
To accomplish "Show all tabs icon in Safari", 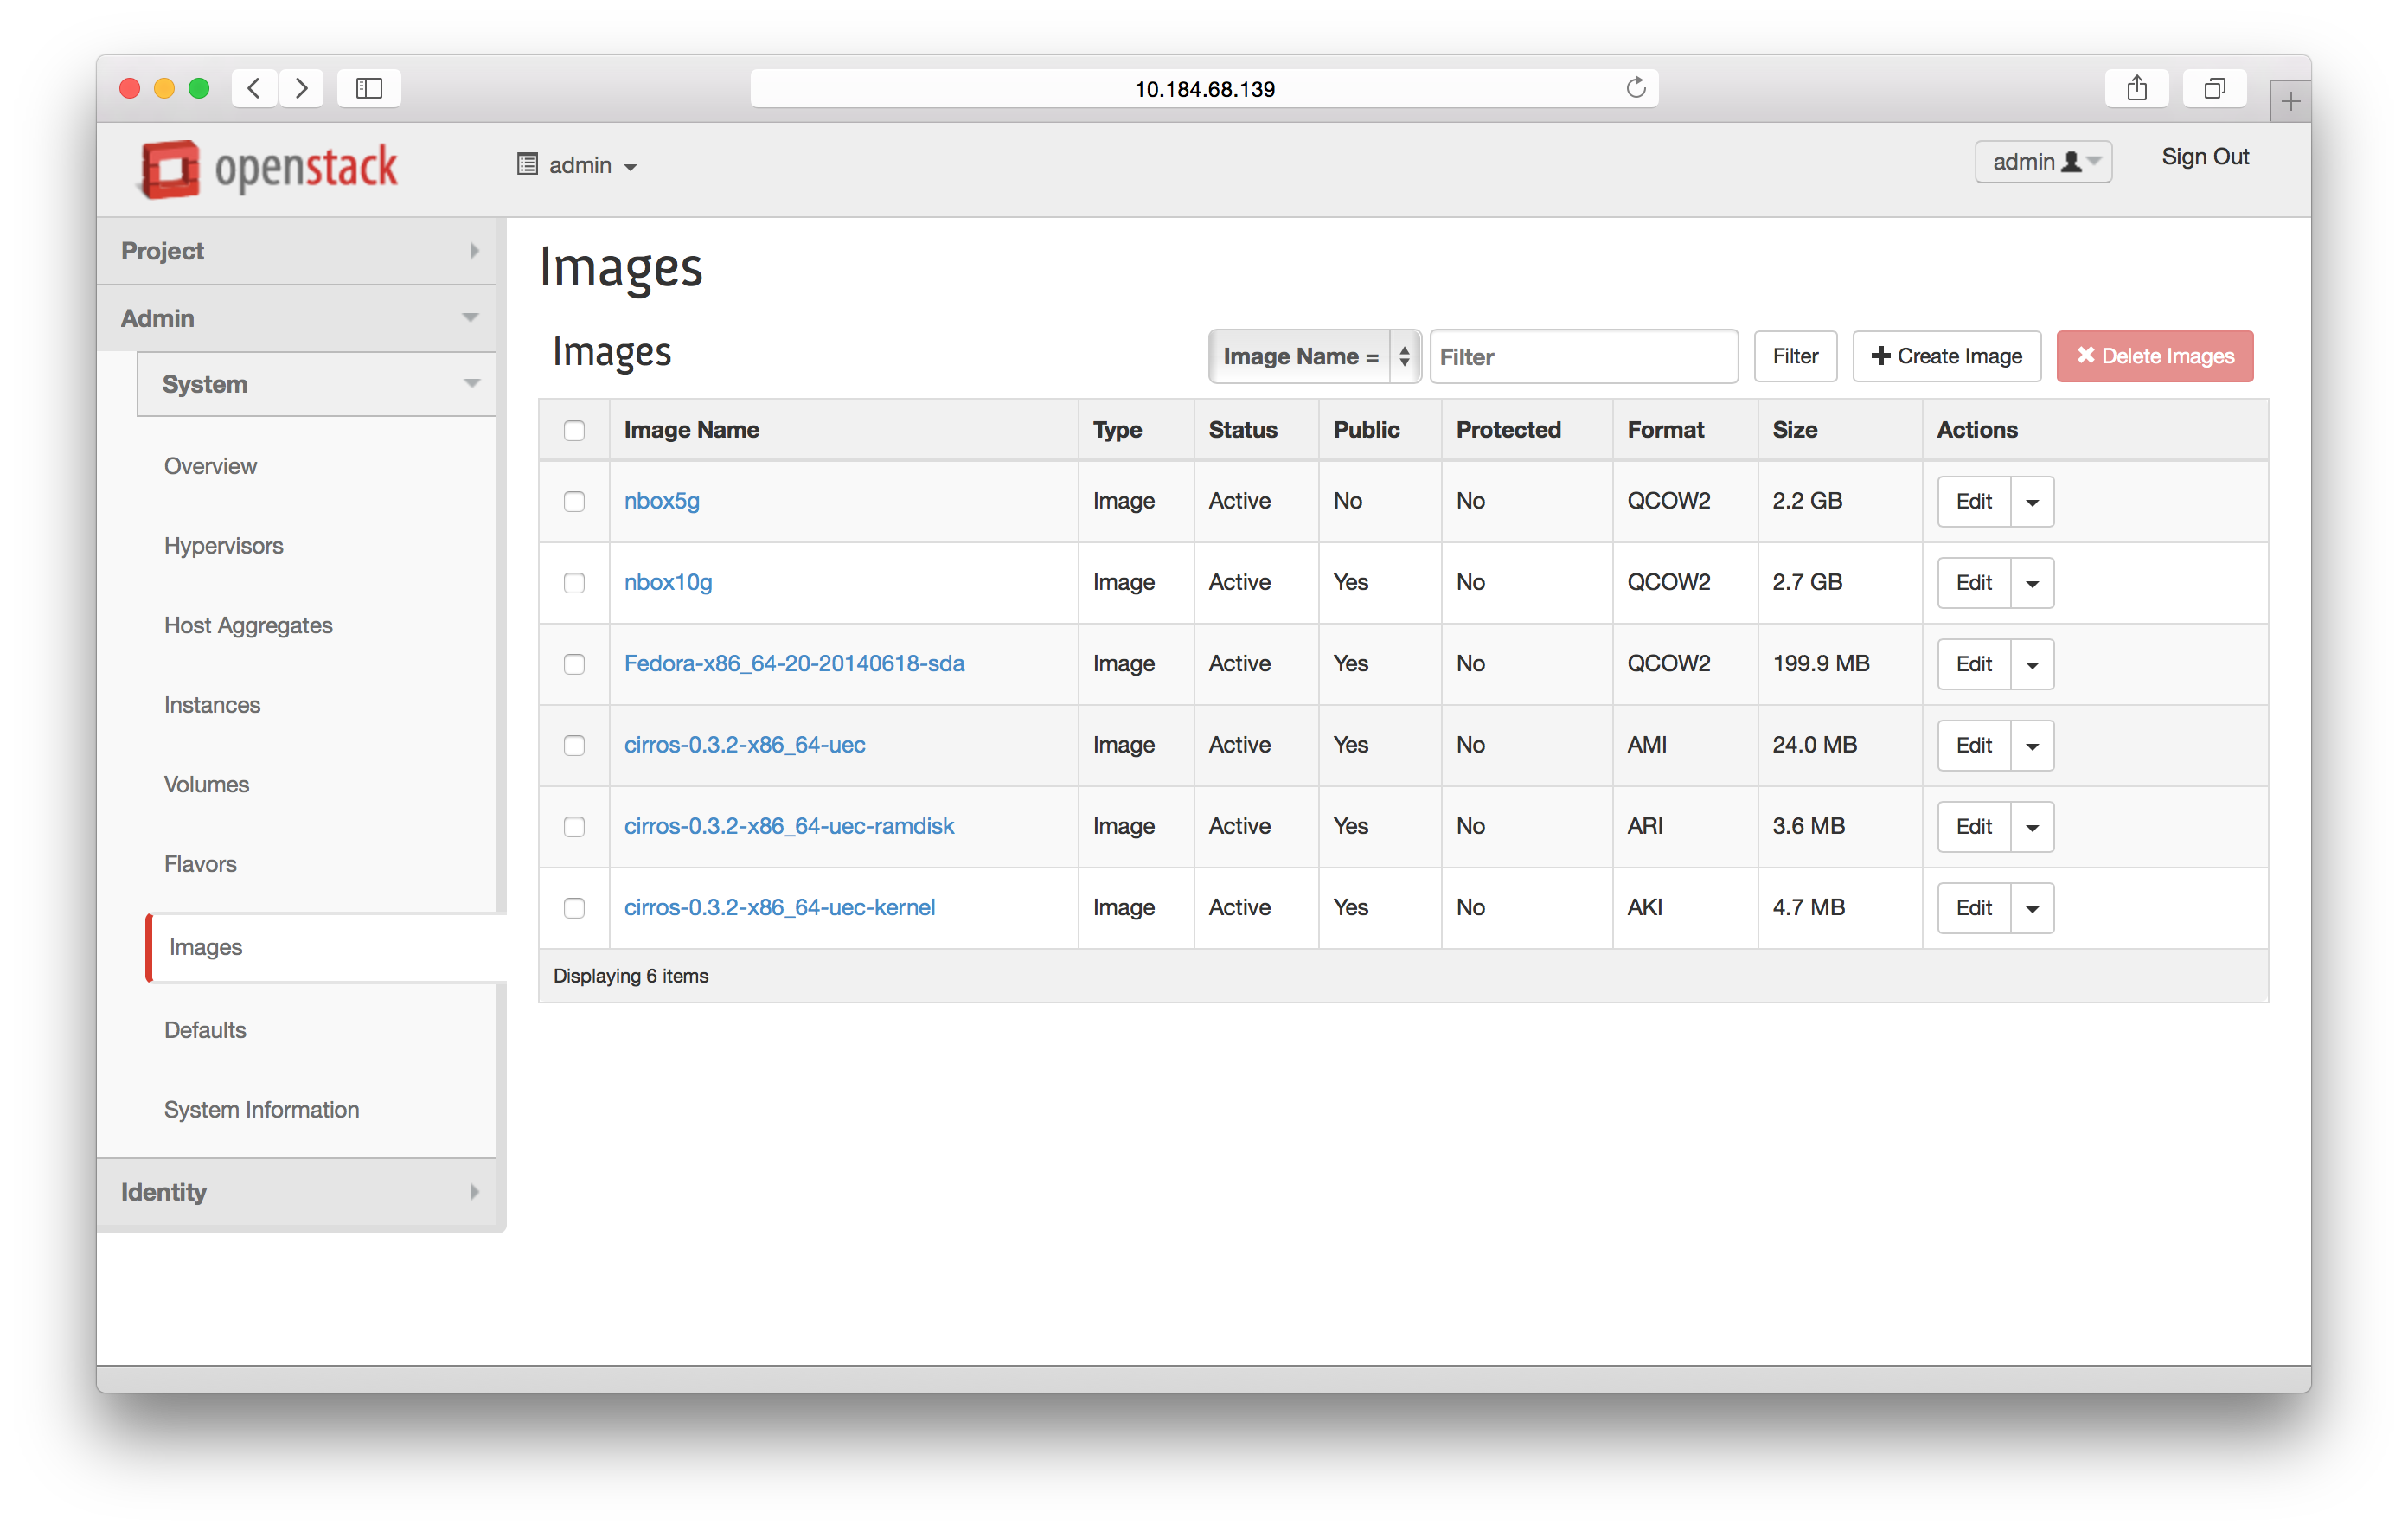I will coord(2215,88).
